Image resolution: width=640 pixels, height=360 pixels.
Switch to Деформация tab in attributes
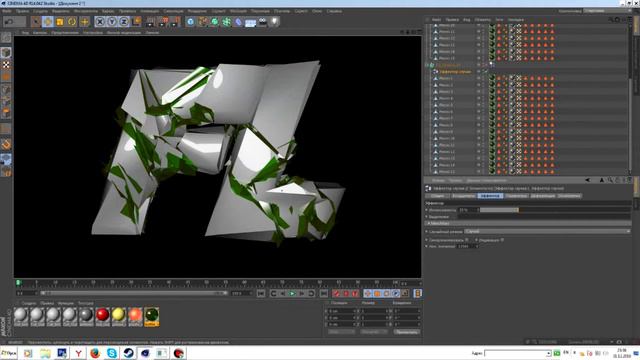tap(543, 196)
